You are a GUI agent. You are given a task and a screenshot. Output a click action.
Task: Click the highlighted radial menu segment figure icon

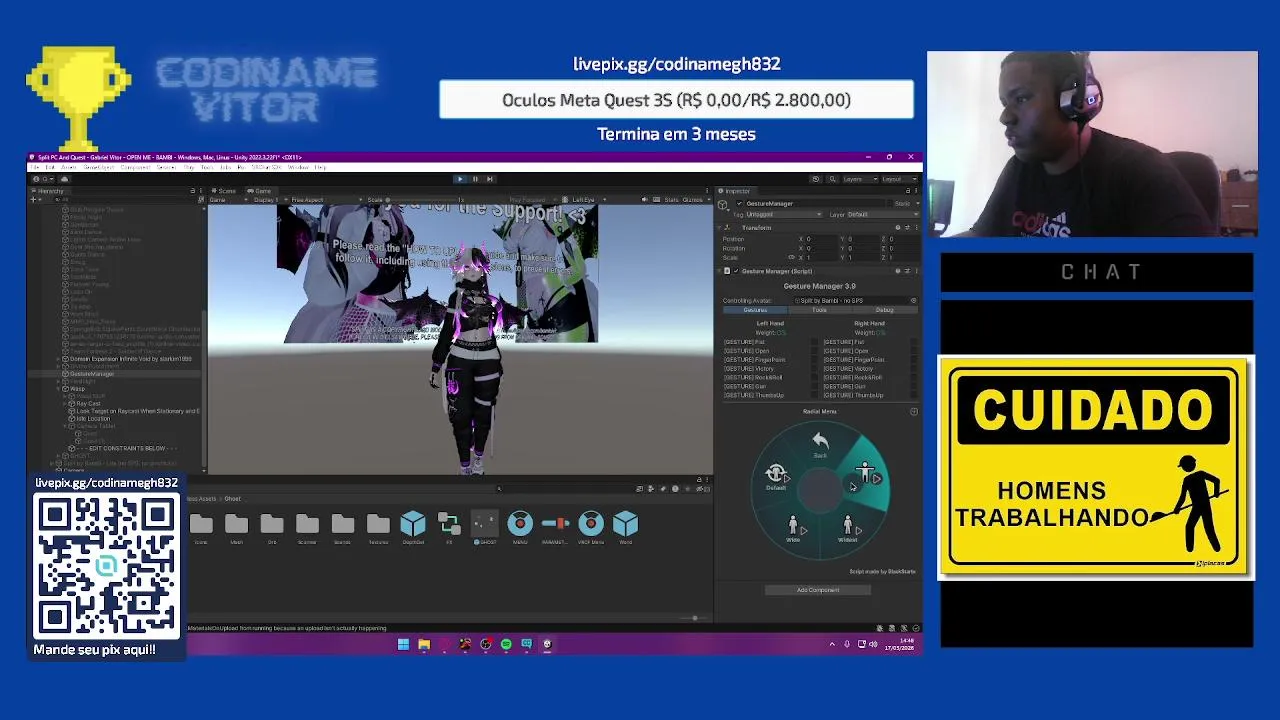click(866, 472)
